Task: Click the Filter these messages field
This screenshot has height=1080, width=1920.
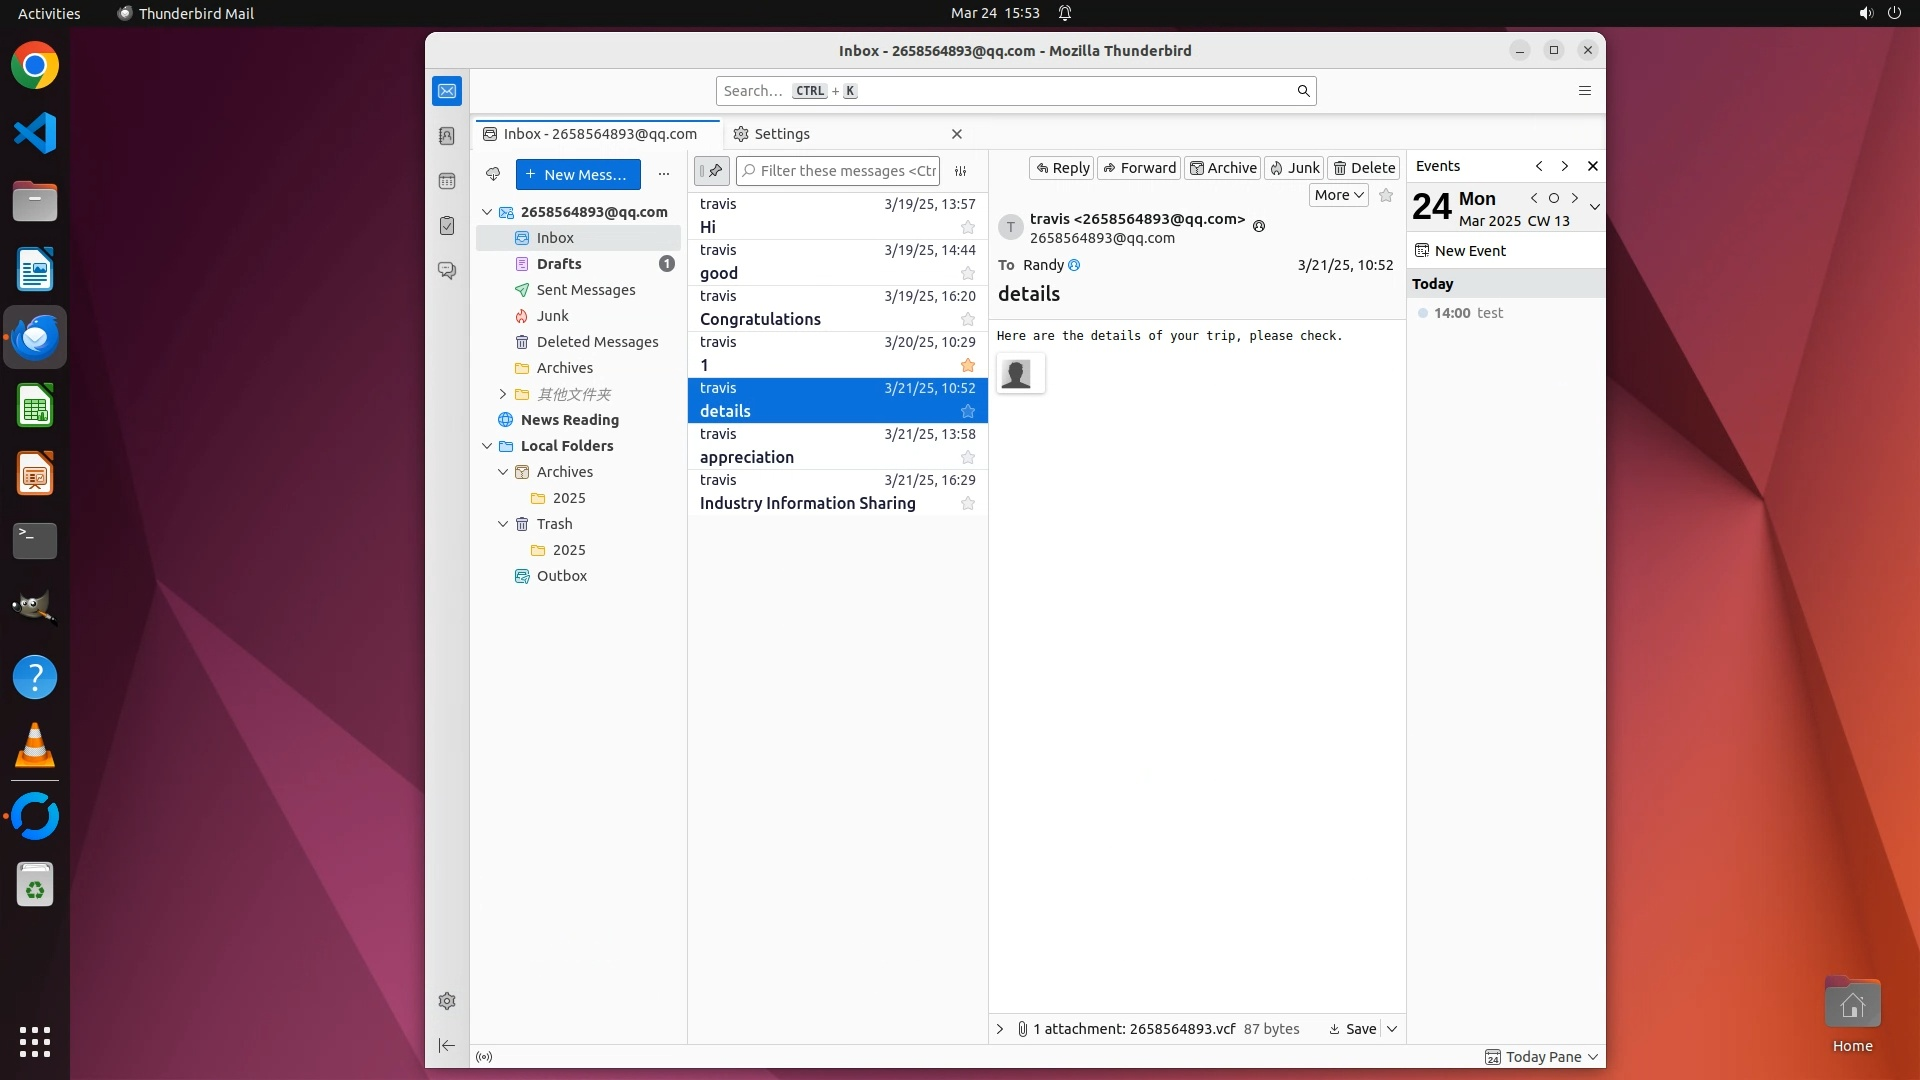Action: (x=846, y=171)
